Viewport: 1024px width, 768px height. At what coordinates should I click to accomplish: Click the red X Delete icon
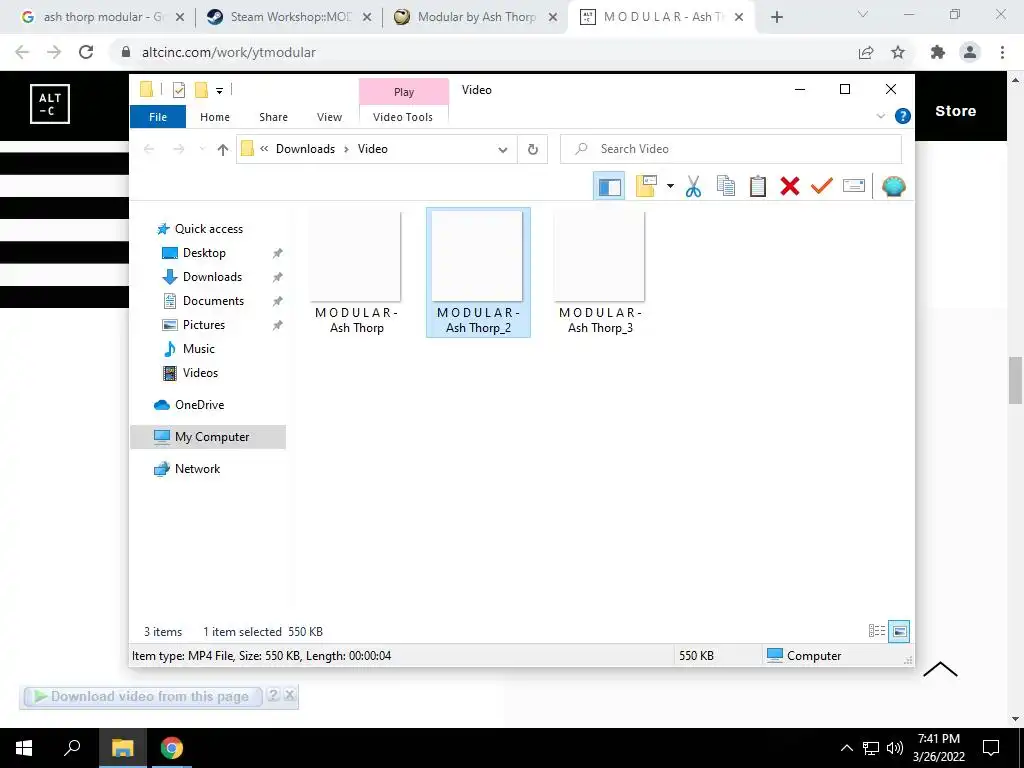pyautogui.click(x=790, y=187)
